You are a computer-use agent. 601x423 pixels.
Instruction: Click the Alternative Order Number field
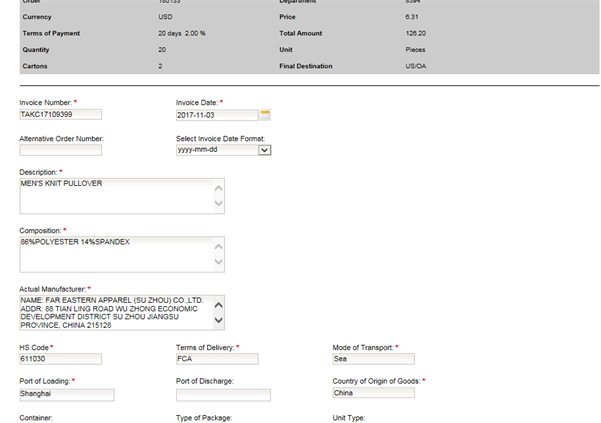pyautogui.click(x=60, y=150)
